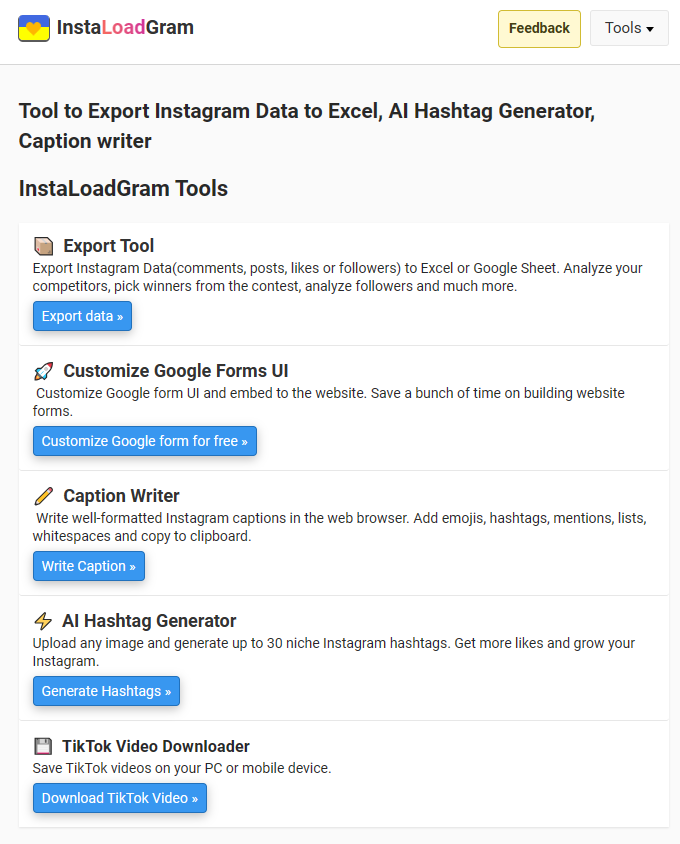680x844 pixels.
Task: Click the pencil icon beside Caption Writer
Action: click(43, 496)
